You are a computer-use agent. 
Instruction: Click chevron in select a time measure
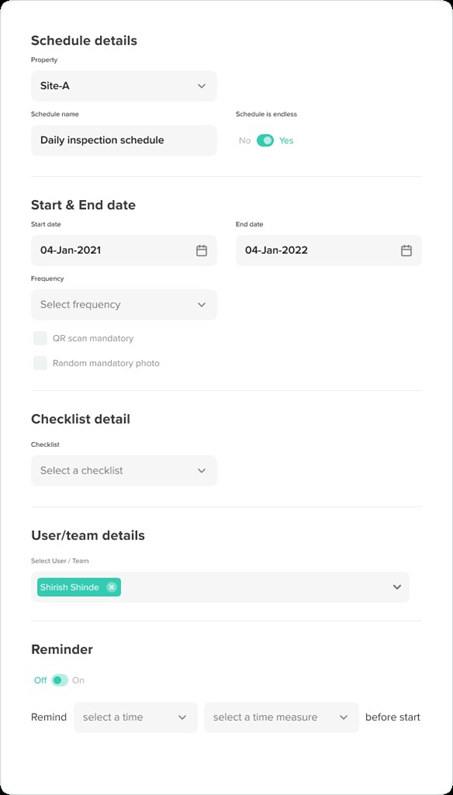coord(343,717)
